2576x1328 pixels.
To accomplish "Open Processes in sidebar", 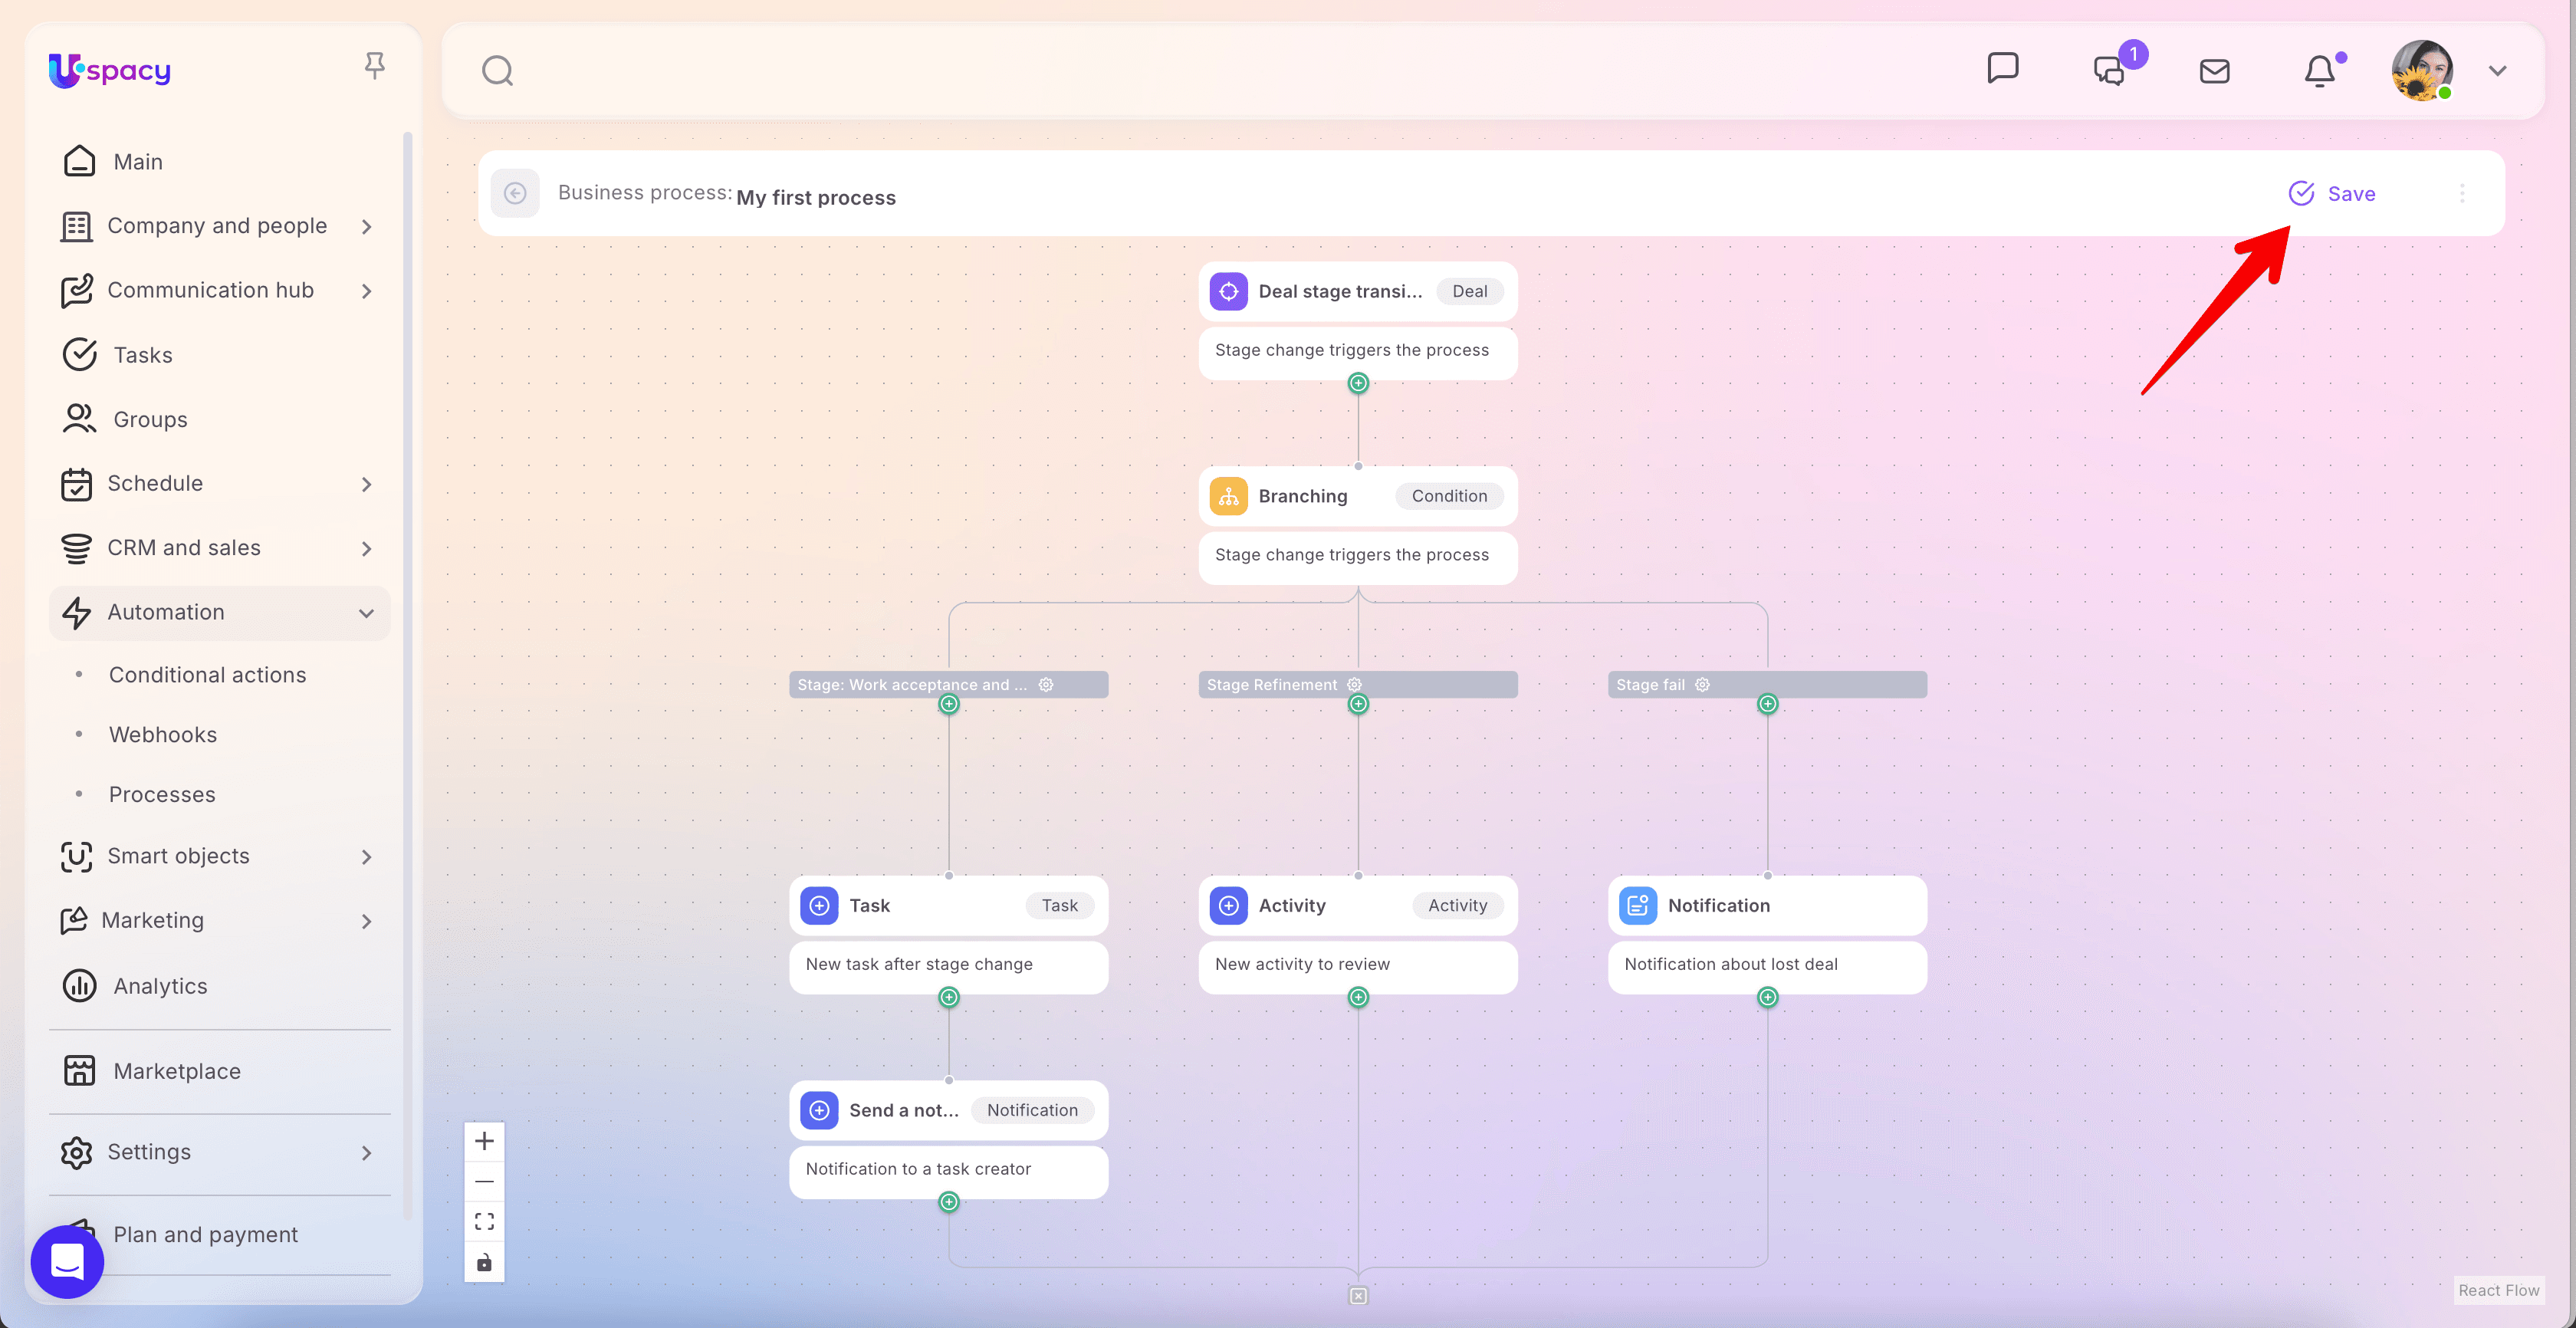I will click(x=162, y=794).
